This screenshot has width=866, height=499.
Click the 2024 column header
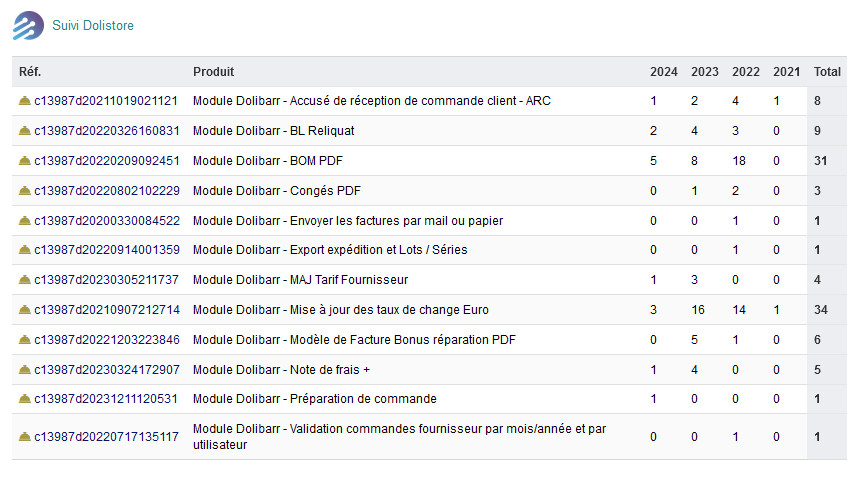coord(663,72)
